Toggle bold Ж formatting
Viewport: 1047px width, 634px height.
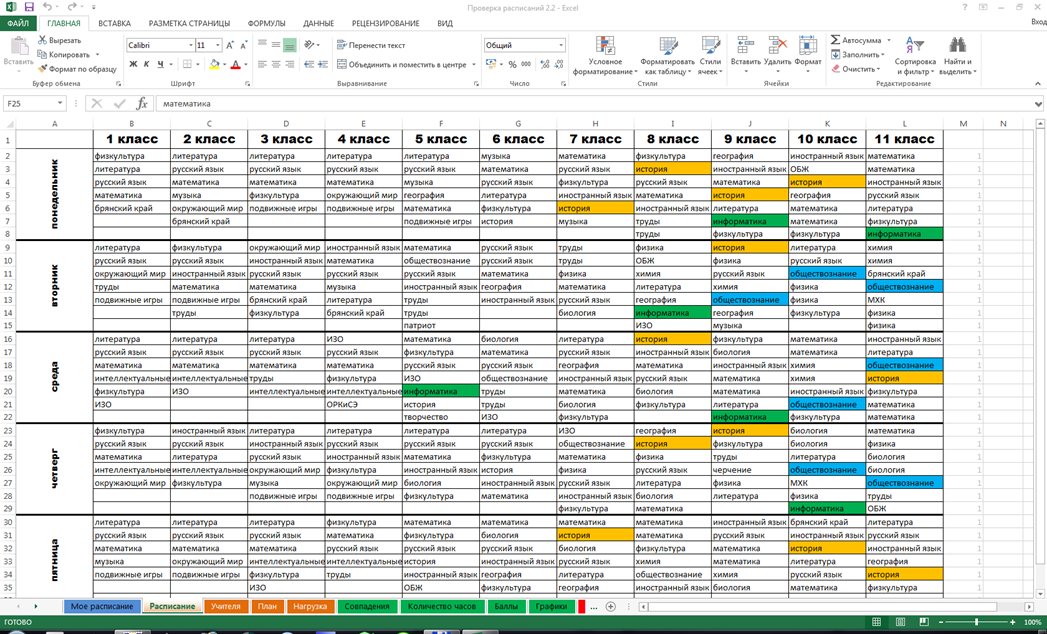click(133, 65)
